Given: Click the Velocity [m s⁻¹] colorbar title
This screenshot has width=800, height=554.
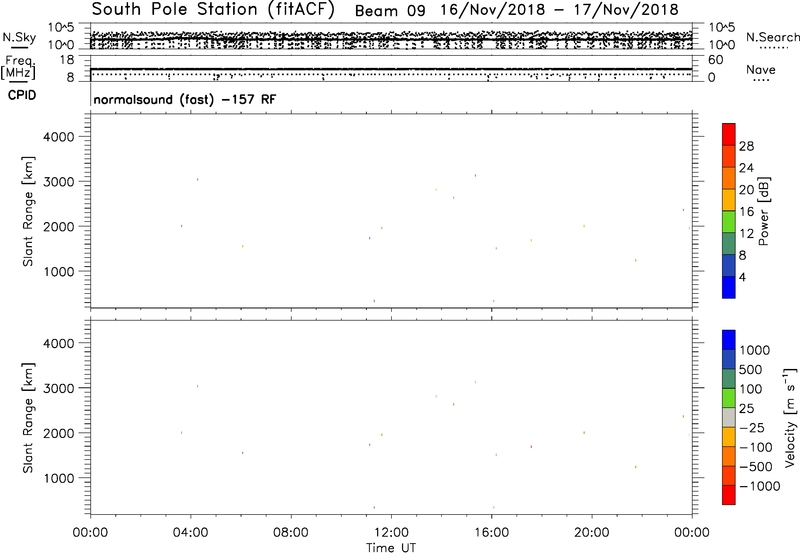Looking at the screenshot, I should click(790, 417).
